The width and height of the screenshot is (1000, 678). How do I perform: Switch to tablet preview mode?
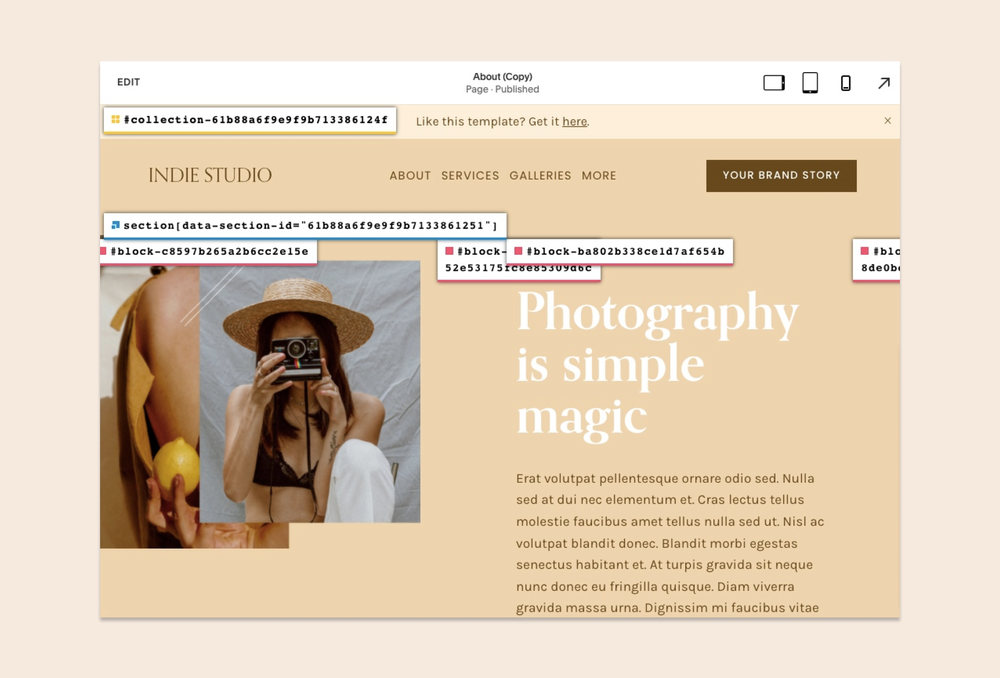coord(809,83)
